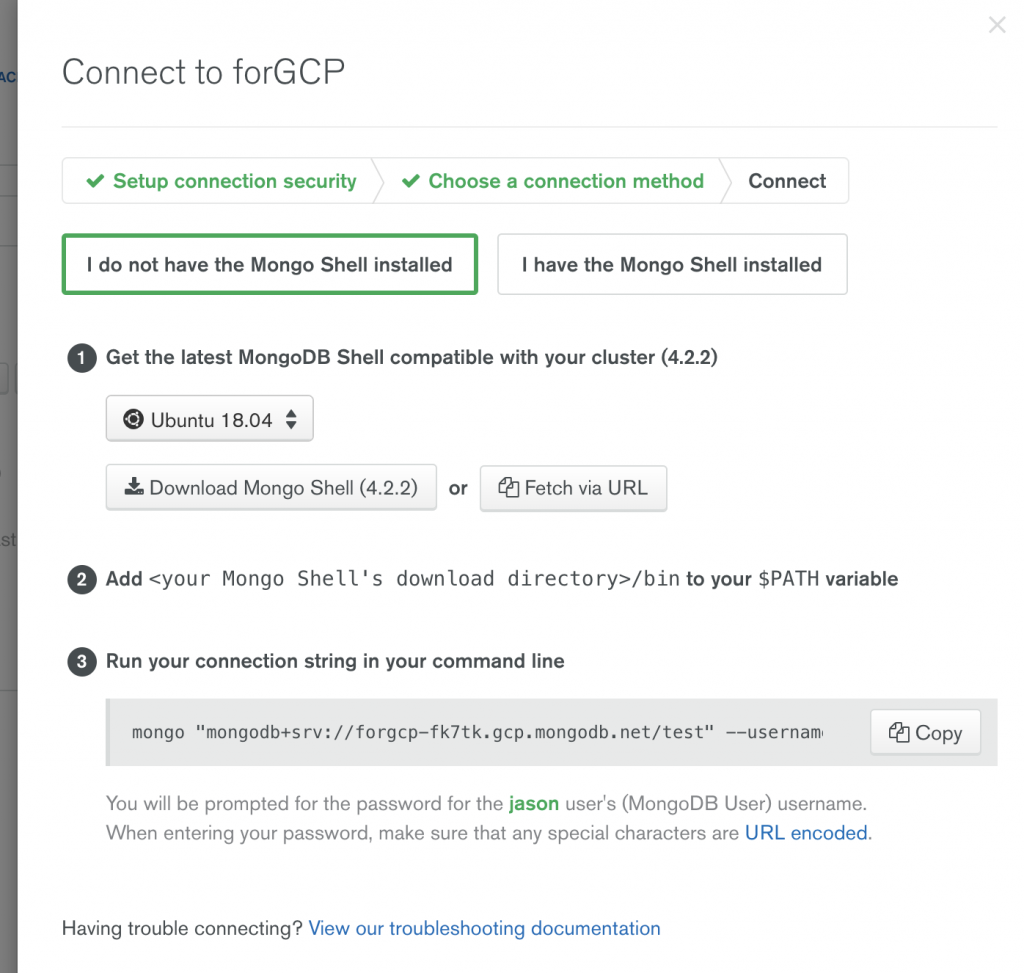Click the mongo connection string text field
1024x973 pixels.
(x=477, y=733)
